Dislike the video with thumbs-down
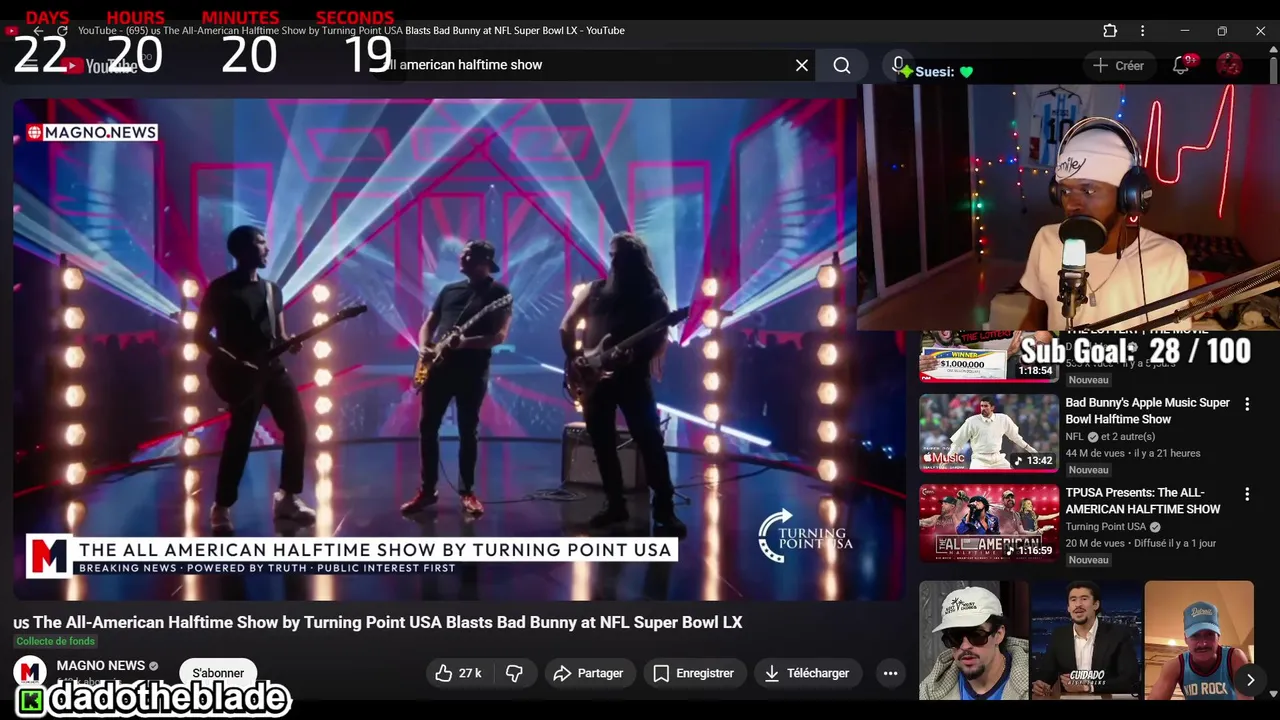1280x720 pixels. coord(514,674)
